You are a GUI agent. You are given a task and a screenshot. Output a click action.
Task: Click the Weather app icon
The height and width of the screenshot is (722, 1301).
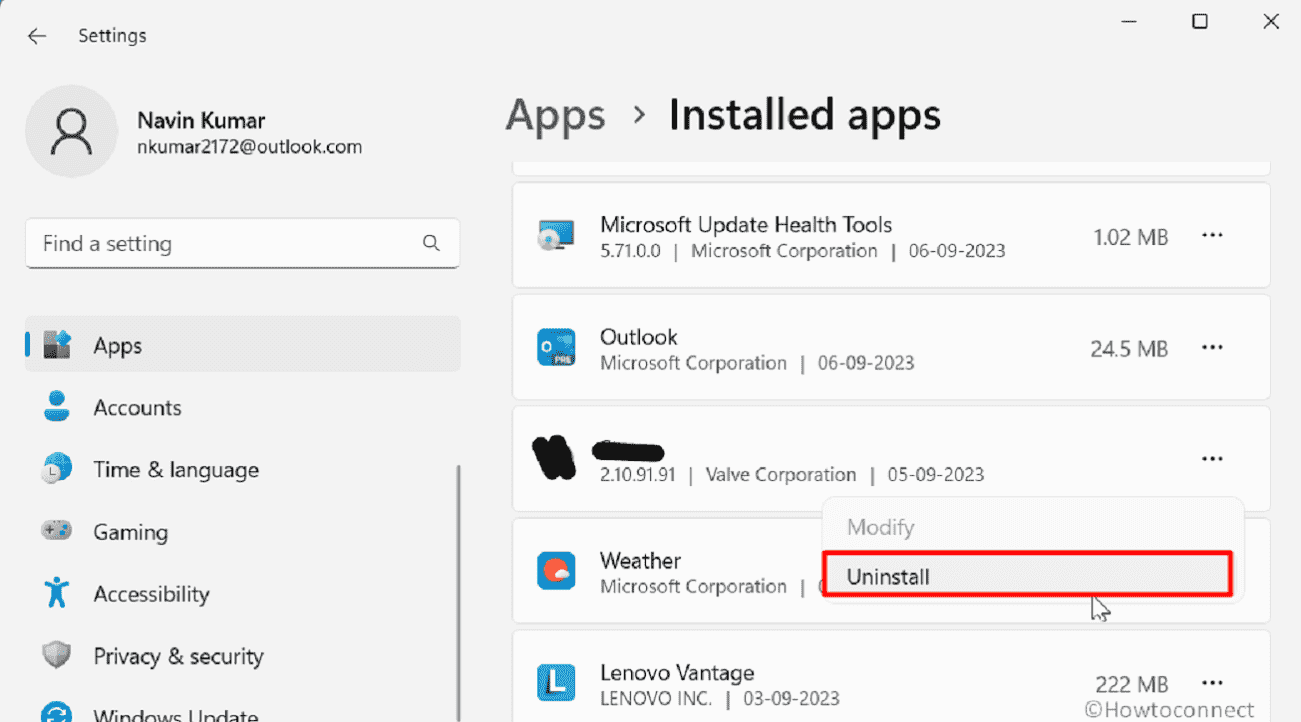[x=556, y=571]
